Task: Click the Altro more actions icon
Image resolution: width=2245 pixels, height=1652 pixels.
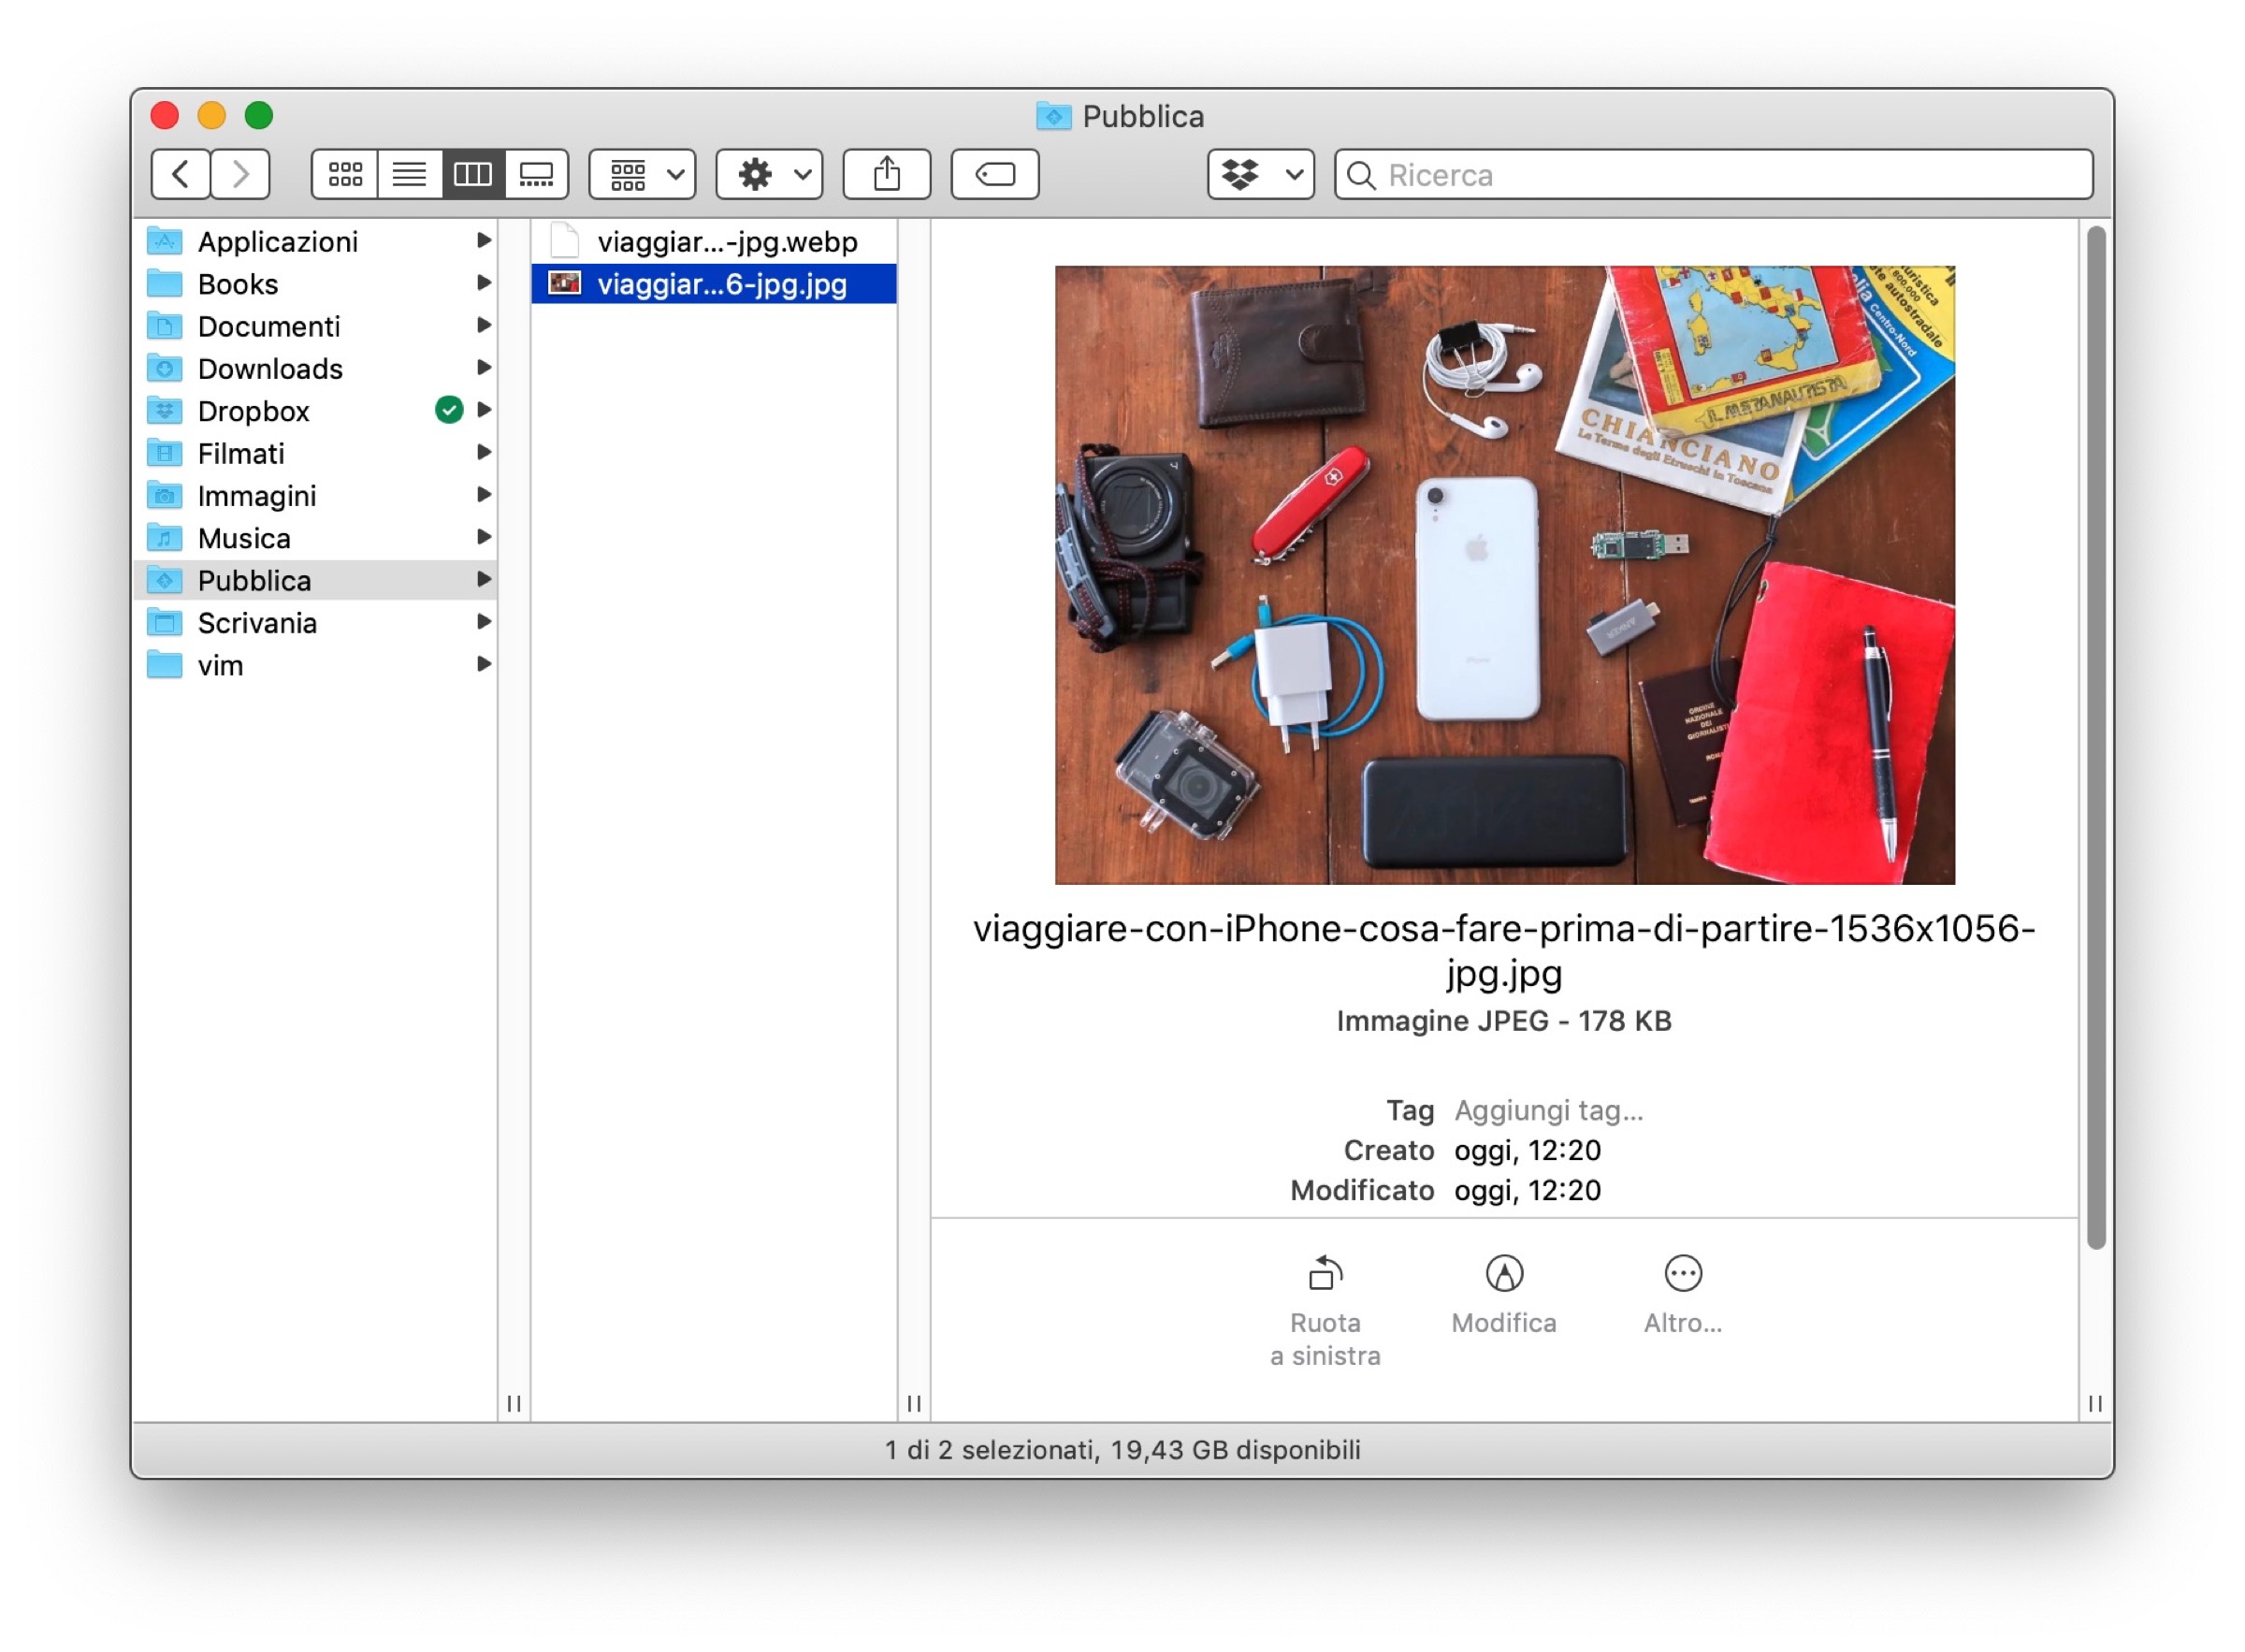Action: point(1683,1274)
